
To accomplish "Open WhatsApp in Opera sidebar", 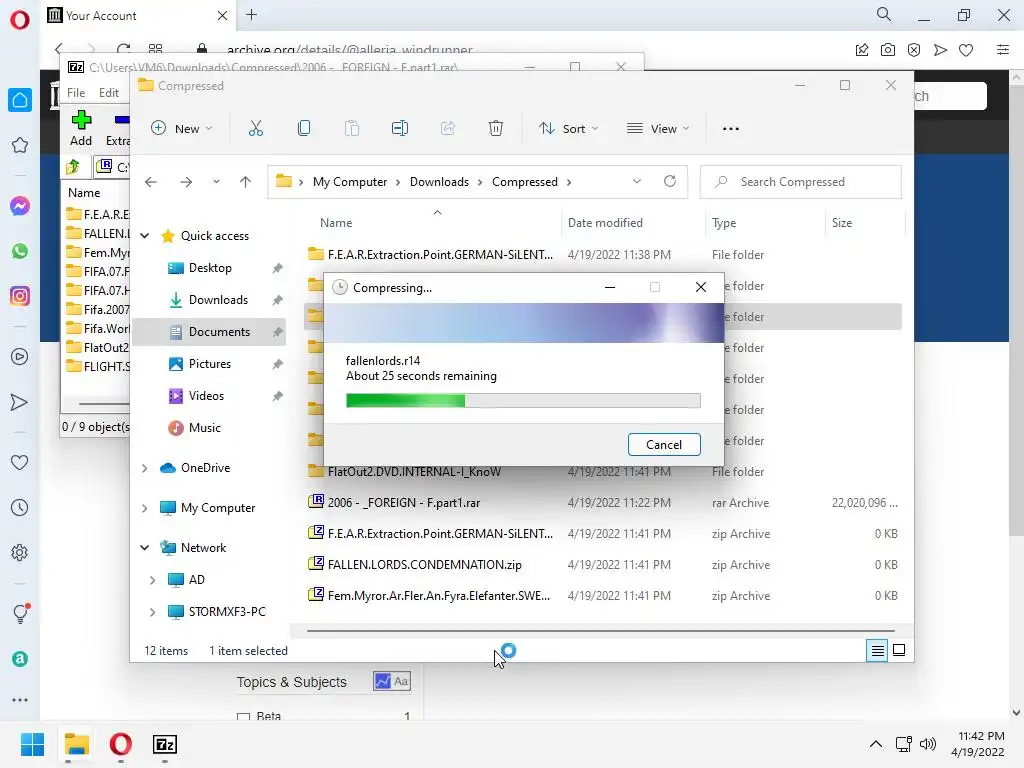I will [20, 251].
